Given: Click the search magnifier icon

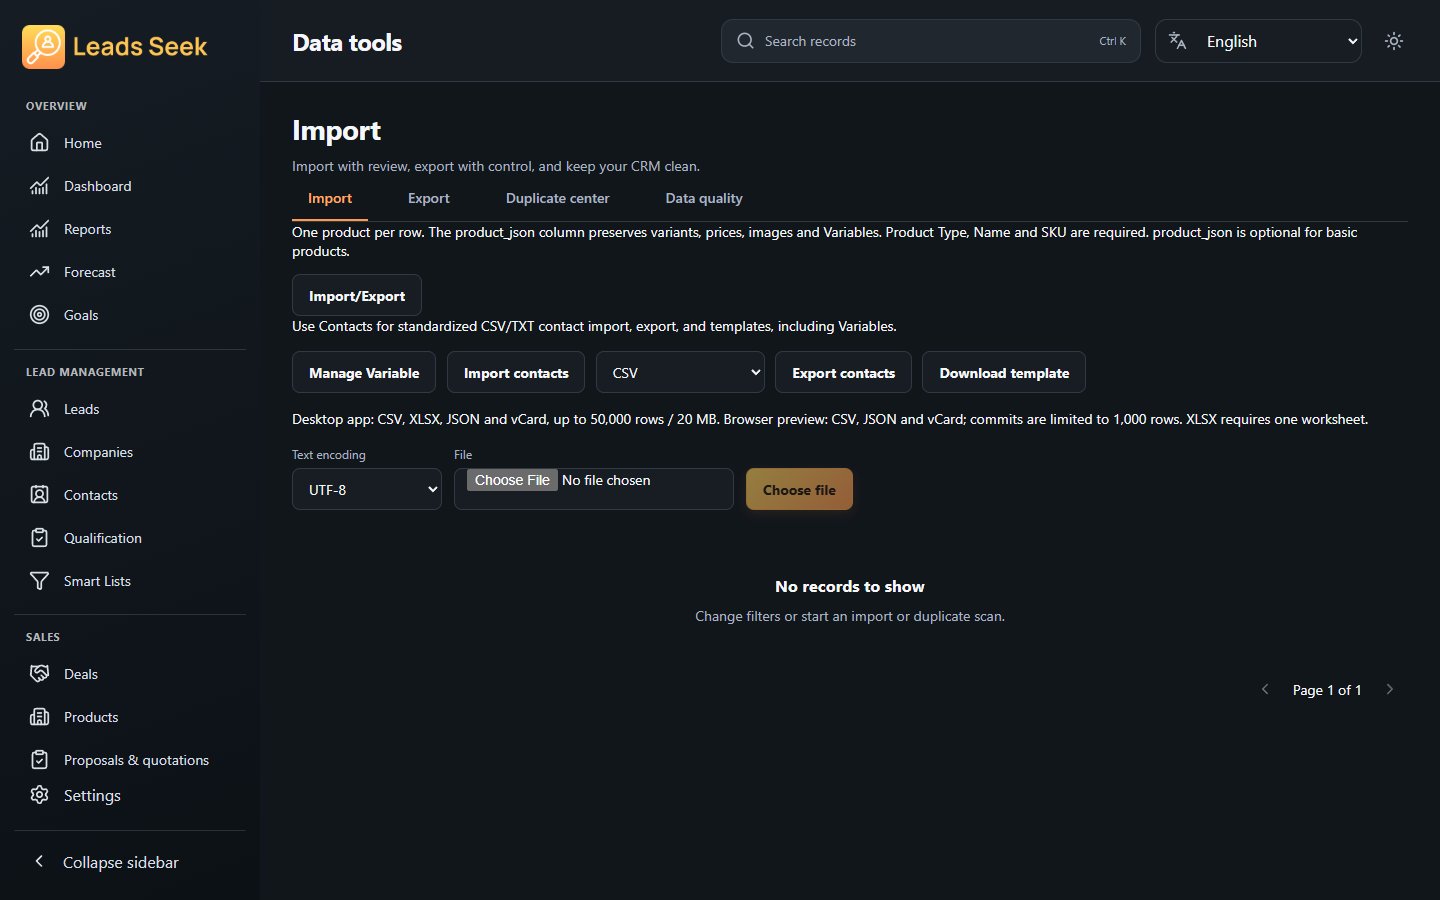Looking at the screenshot, I should click(746, 41).
